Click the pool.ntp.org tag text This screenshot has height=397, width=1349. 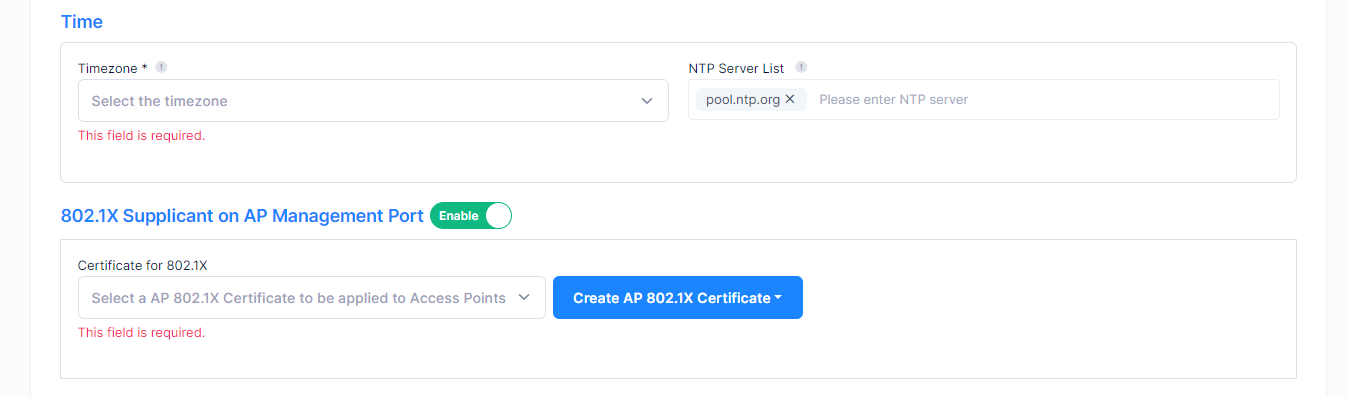pyautogui.click(x=743, y=99)
